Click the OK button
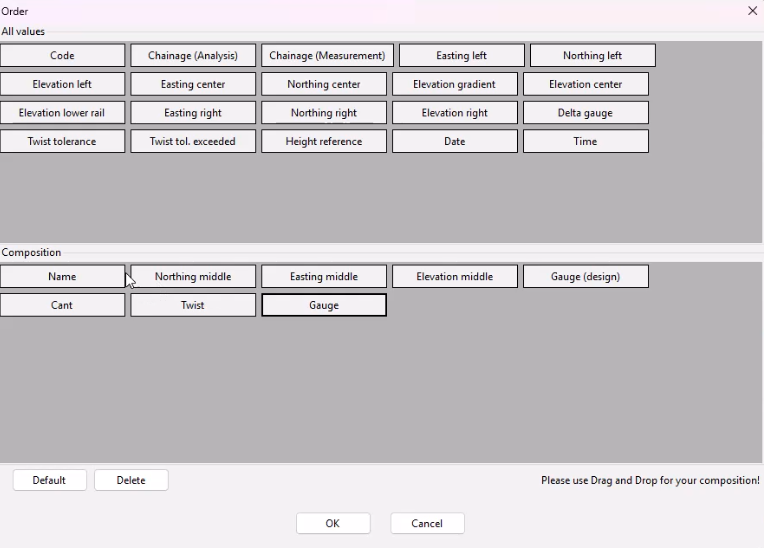The height and width of the screenshot is (548, 764). pyautogui.click(x=333, y=523)
